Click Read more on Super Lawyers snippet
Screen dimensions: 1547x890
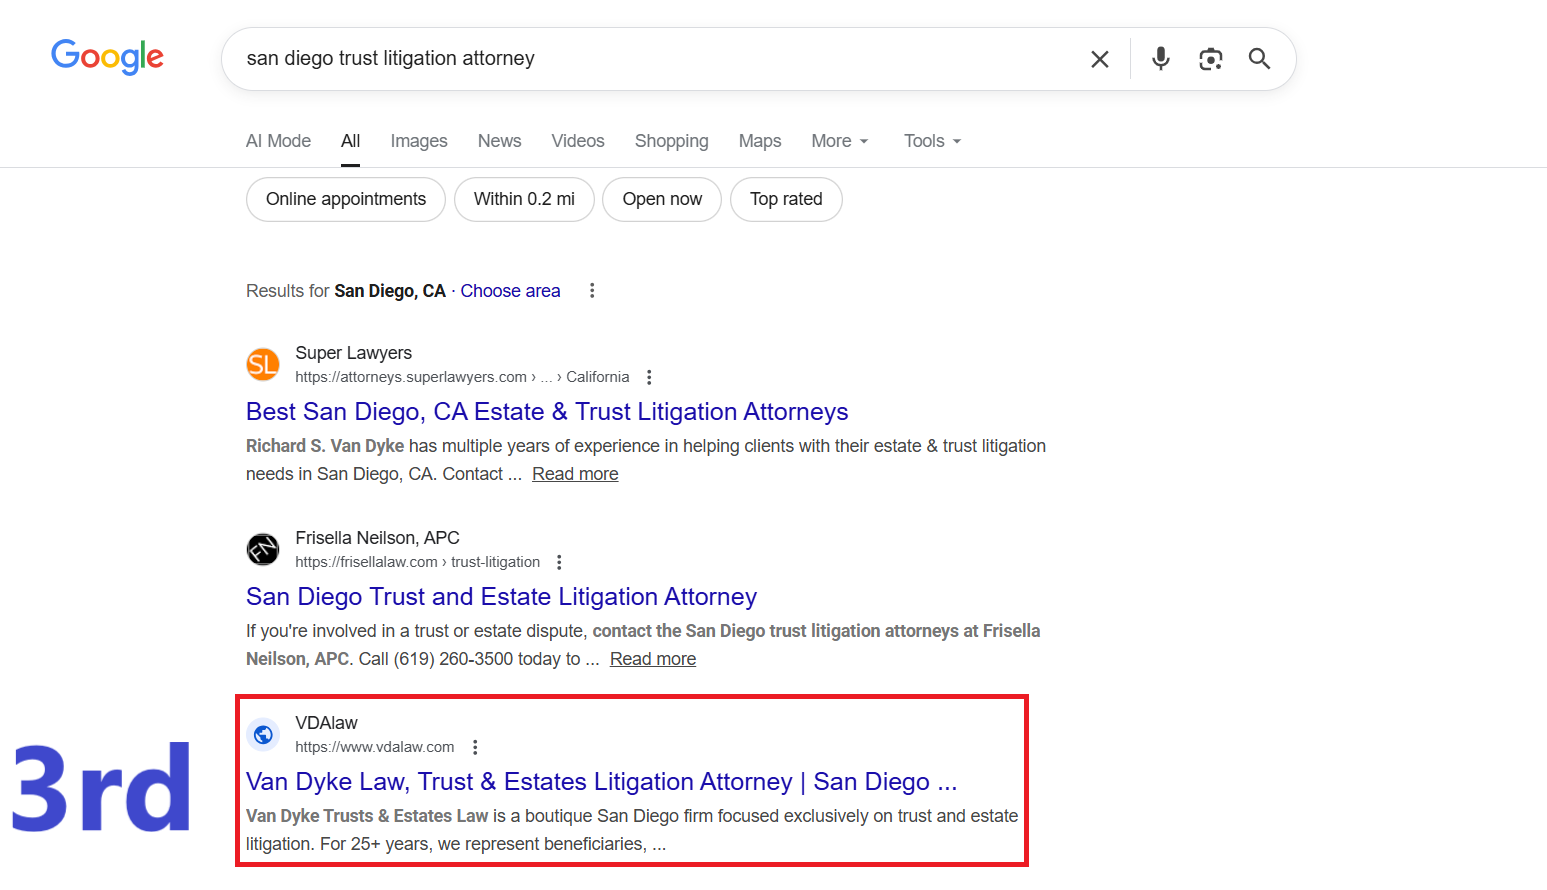click(x=575, y=474)
